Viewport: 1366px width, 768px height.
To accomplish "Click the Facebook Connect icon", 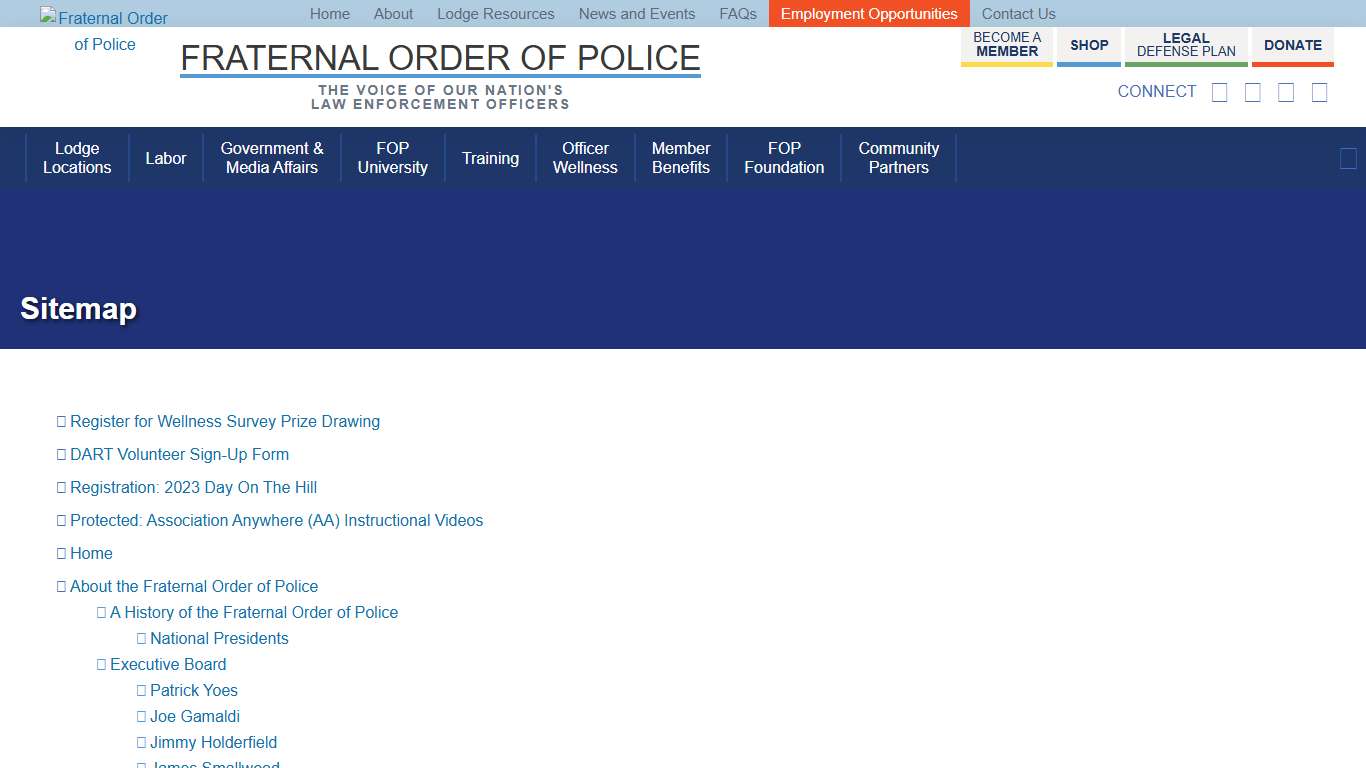I will 1219,92.
